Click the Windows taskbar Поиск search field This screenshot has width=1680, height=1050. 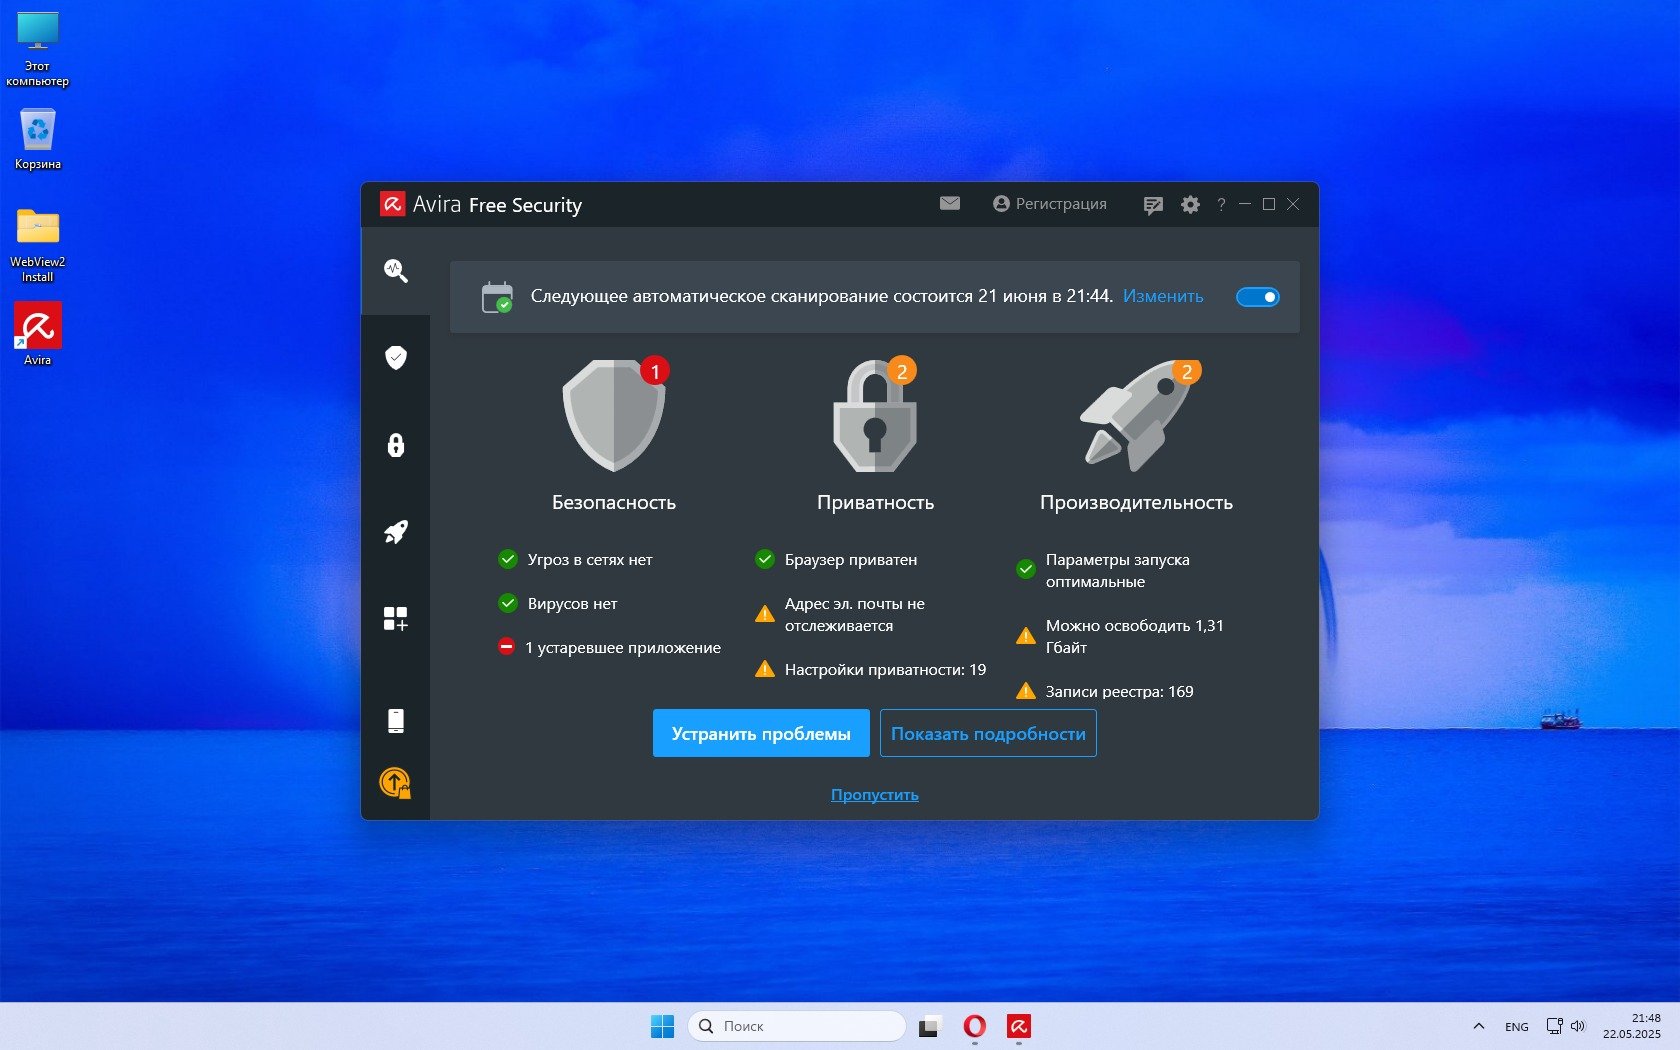(797, 1026)
